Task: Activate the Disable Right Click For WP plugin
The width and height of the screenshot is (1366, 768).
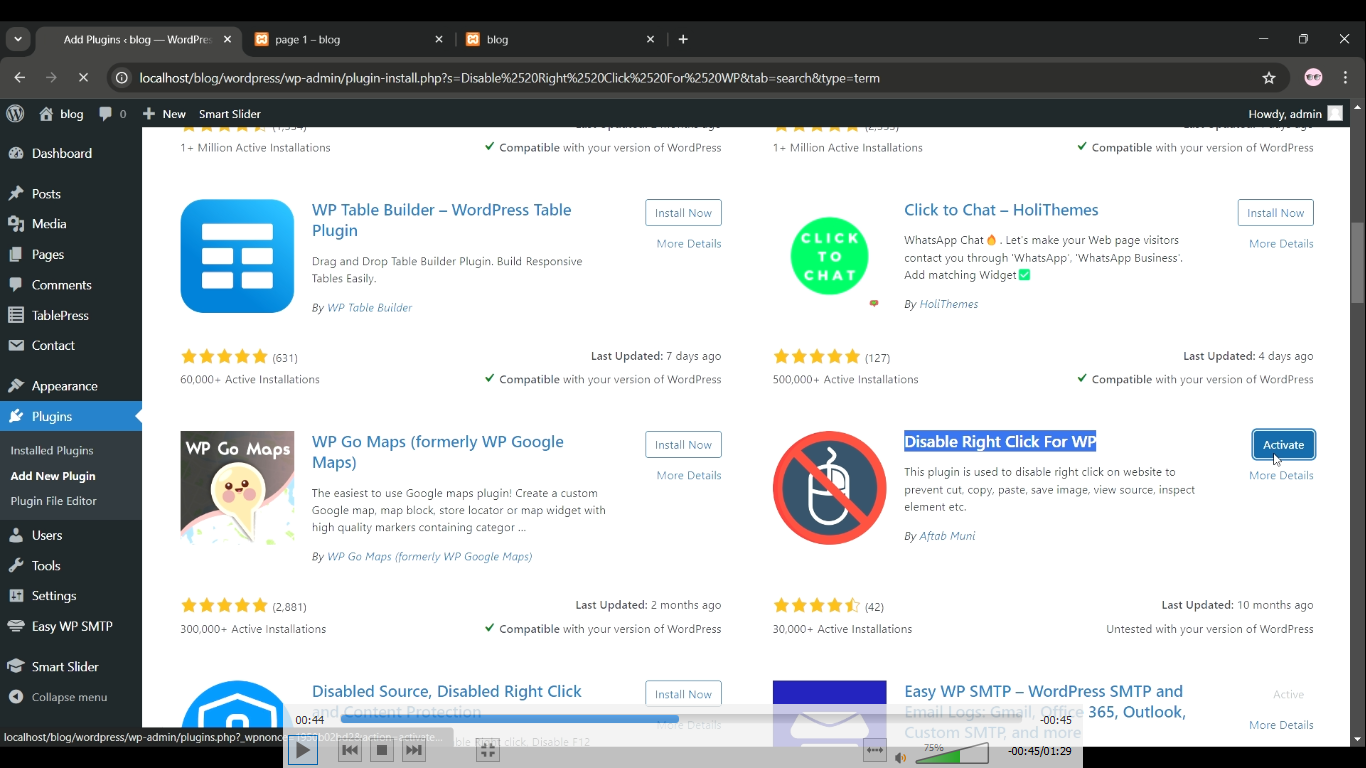Action: point(1283,445)
